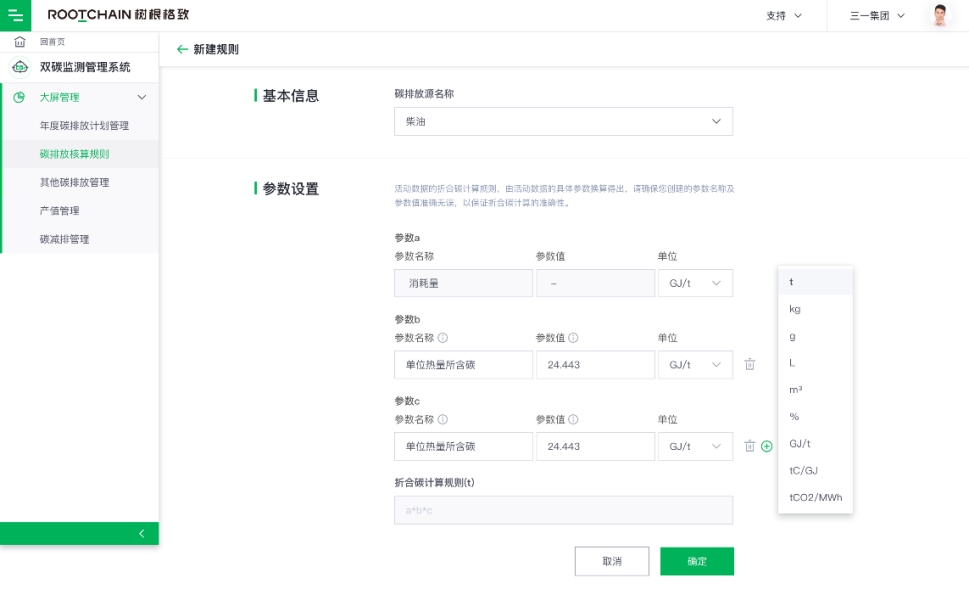This screenshot has height=606, width=969.
Task: Click the back arrow next to 新建规则
Action: (x=181, y=49)
